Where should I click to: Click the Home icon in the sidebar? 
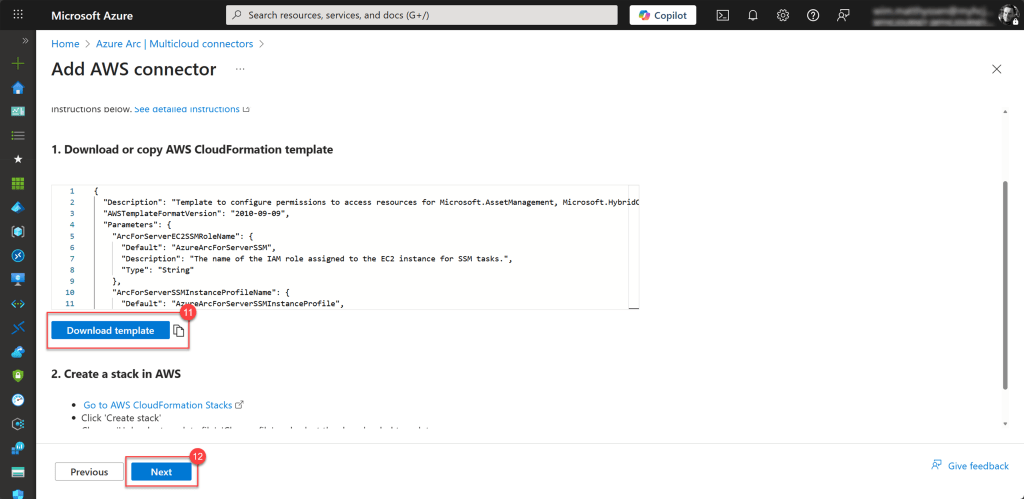pos(17,87)
